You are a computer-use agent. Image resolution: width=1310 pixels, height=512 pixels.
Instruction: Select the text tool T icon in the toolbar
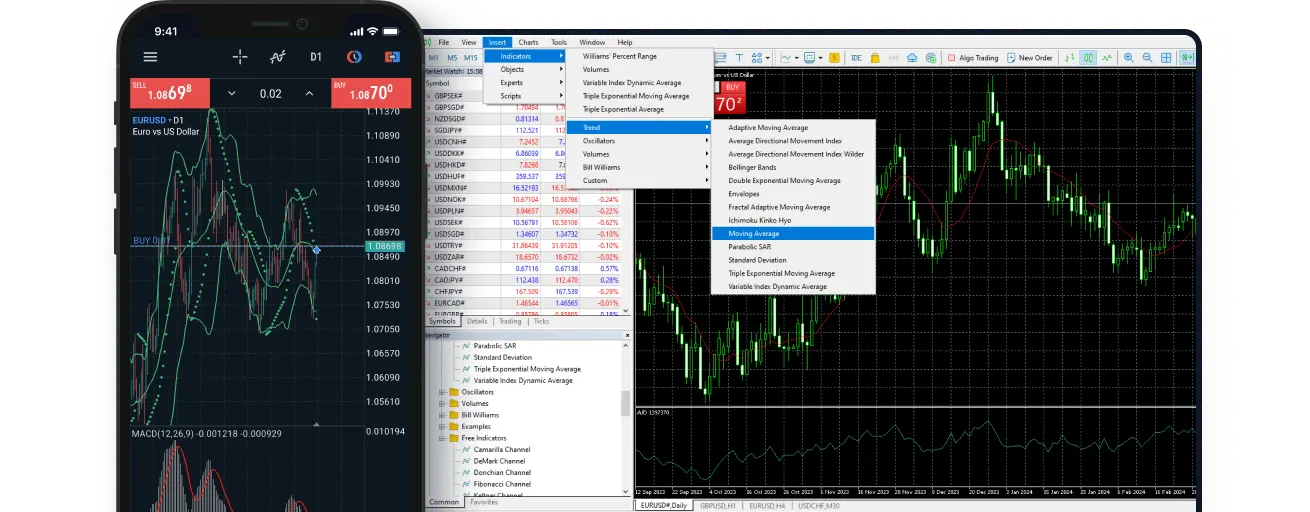[x=739, y=58]
